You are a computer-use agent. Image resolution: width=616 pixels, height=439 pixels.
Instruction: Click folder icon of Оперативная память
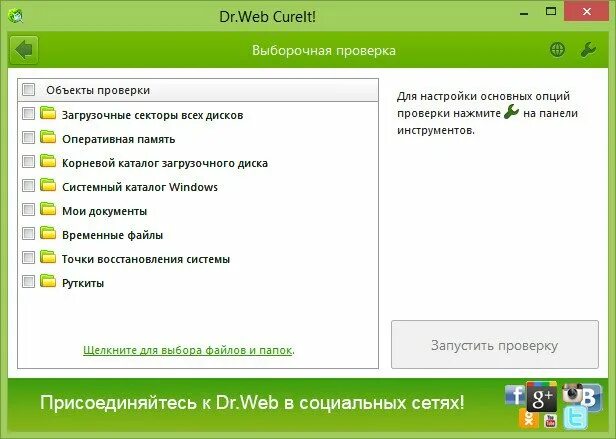pyautogui.click(x=48, y=137)
